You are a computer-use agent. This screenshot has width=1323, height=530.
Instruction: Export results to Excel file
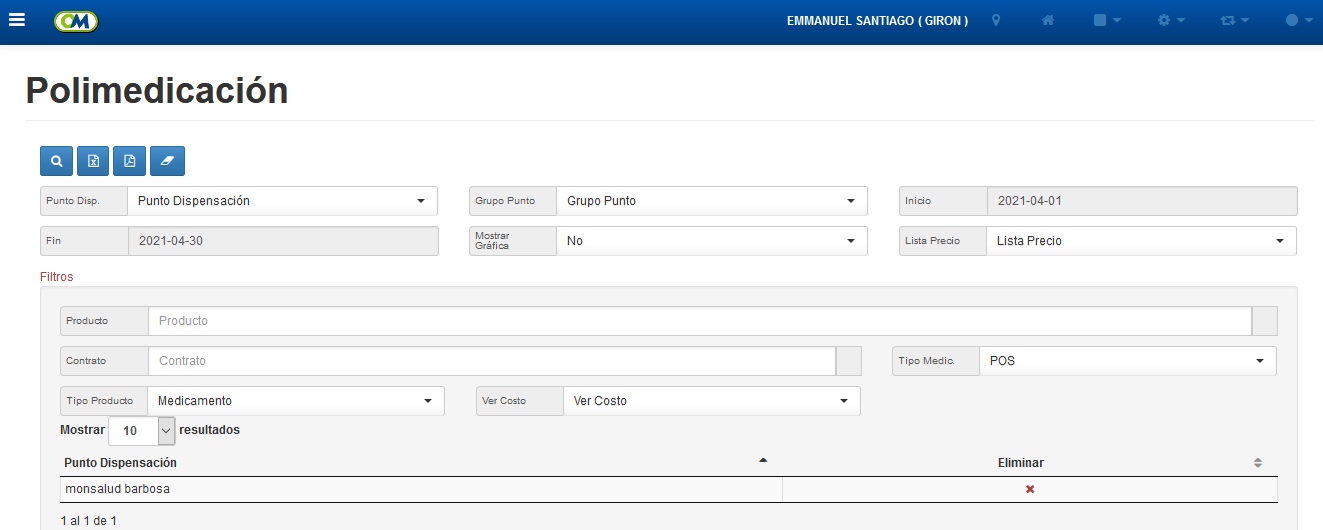pyautogui.click(x=93, y=161)
